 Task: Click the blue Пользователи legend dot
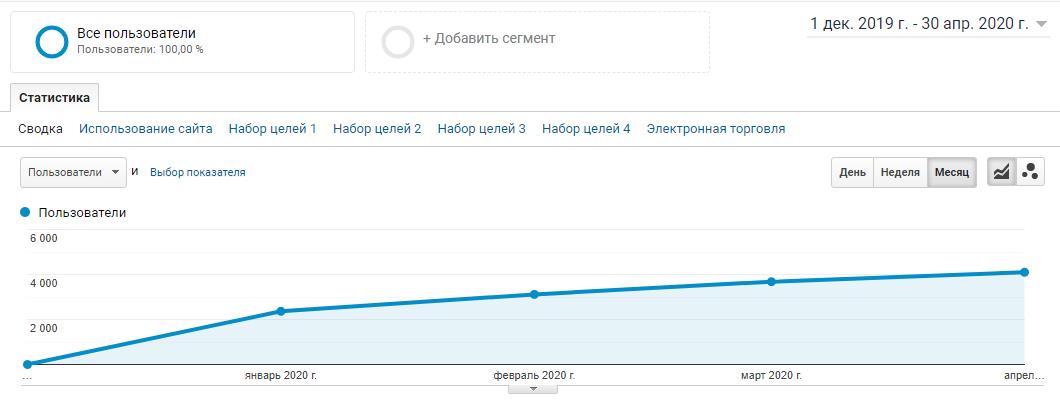click(x=26, y=212)
